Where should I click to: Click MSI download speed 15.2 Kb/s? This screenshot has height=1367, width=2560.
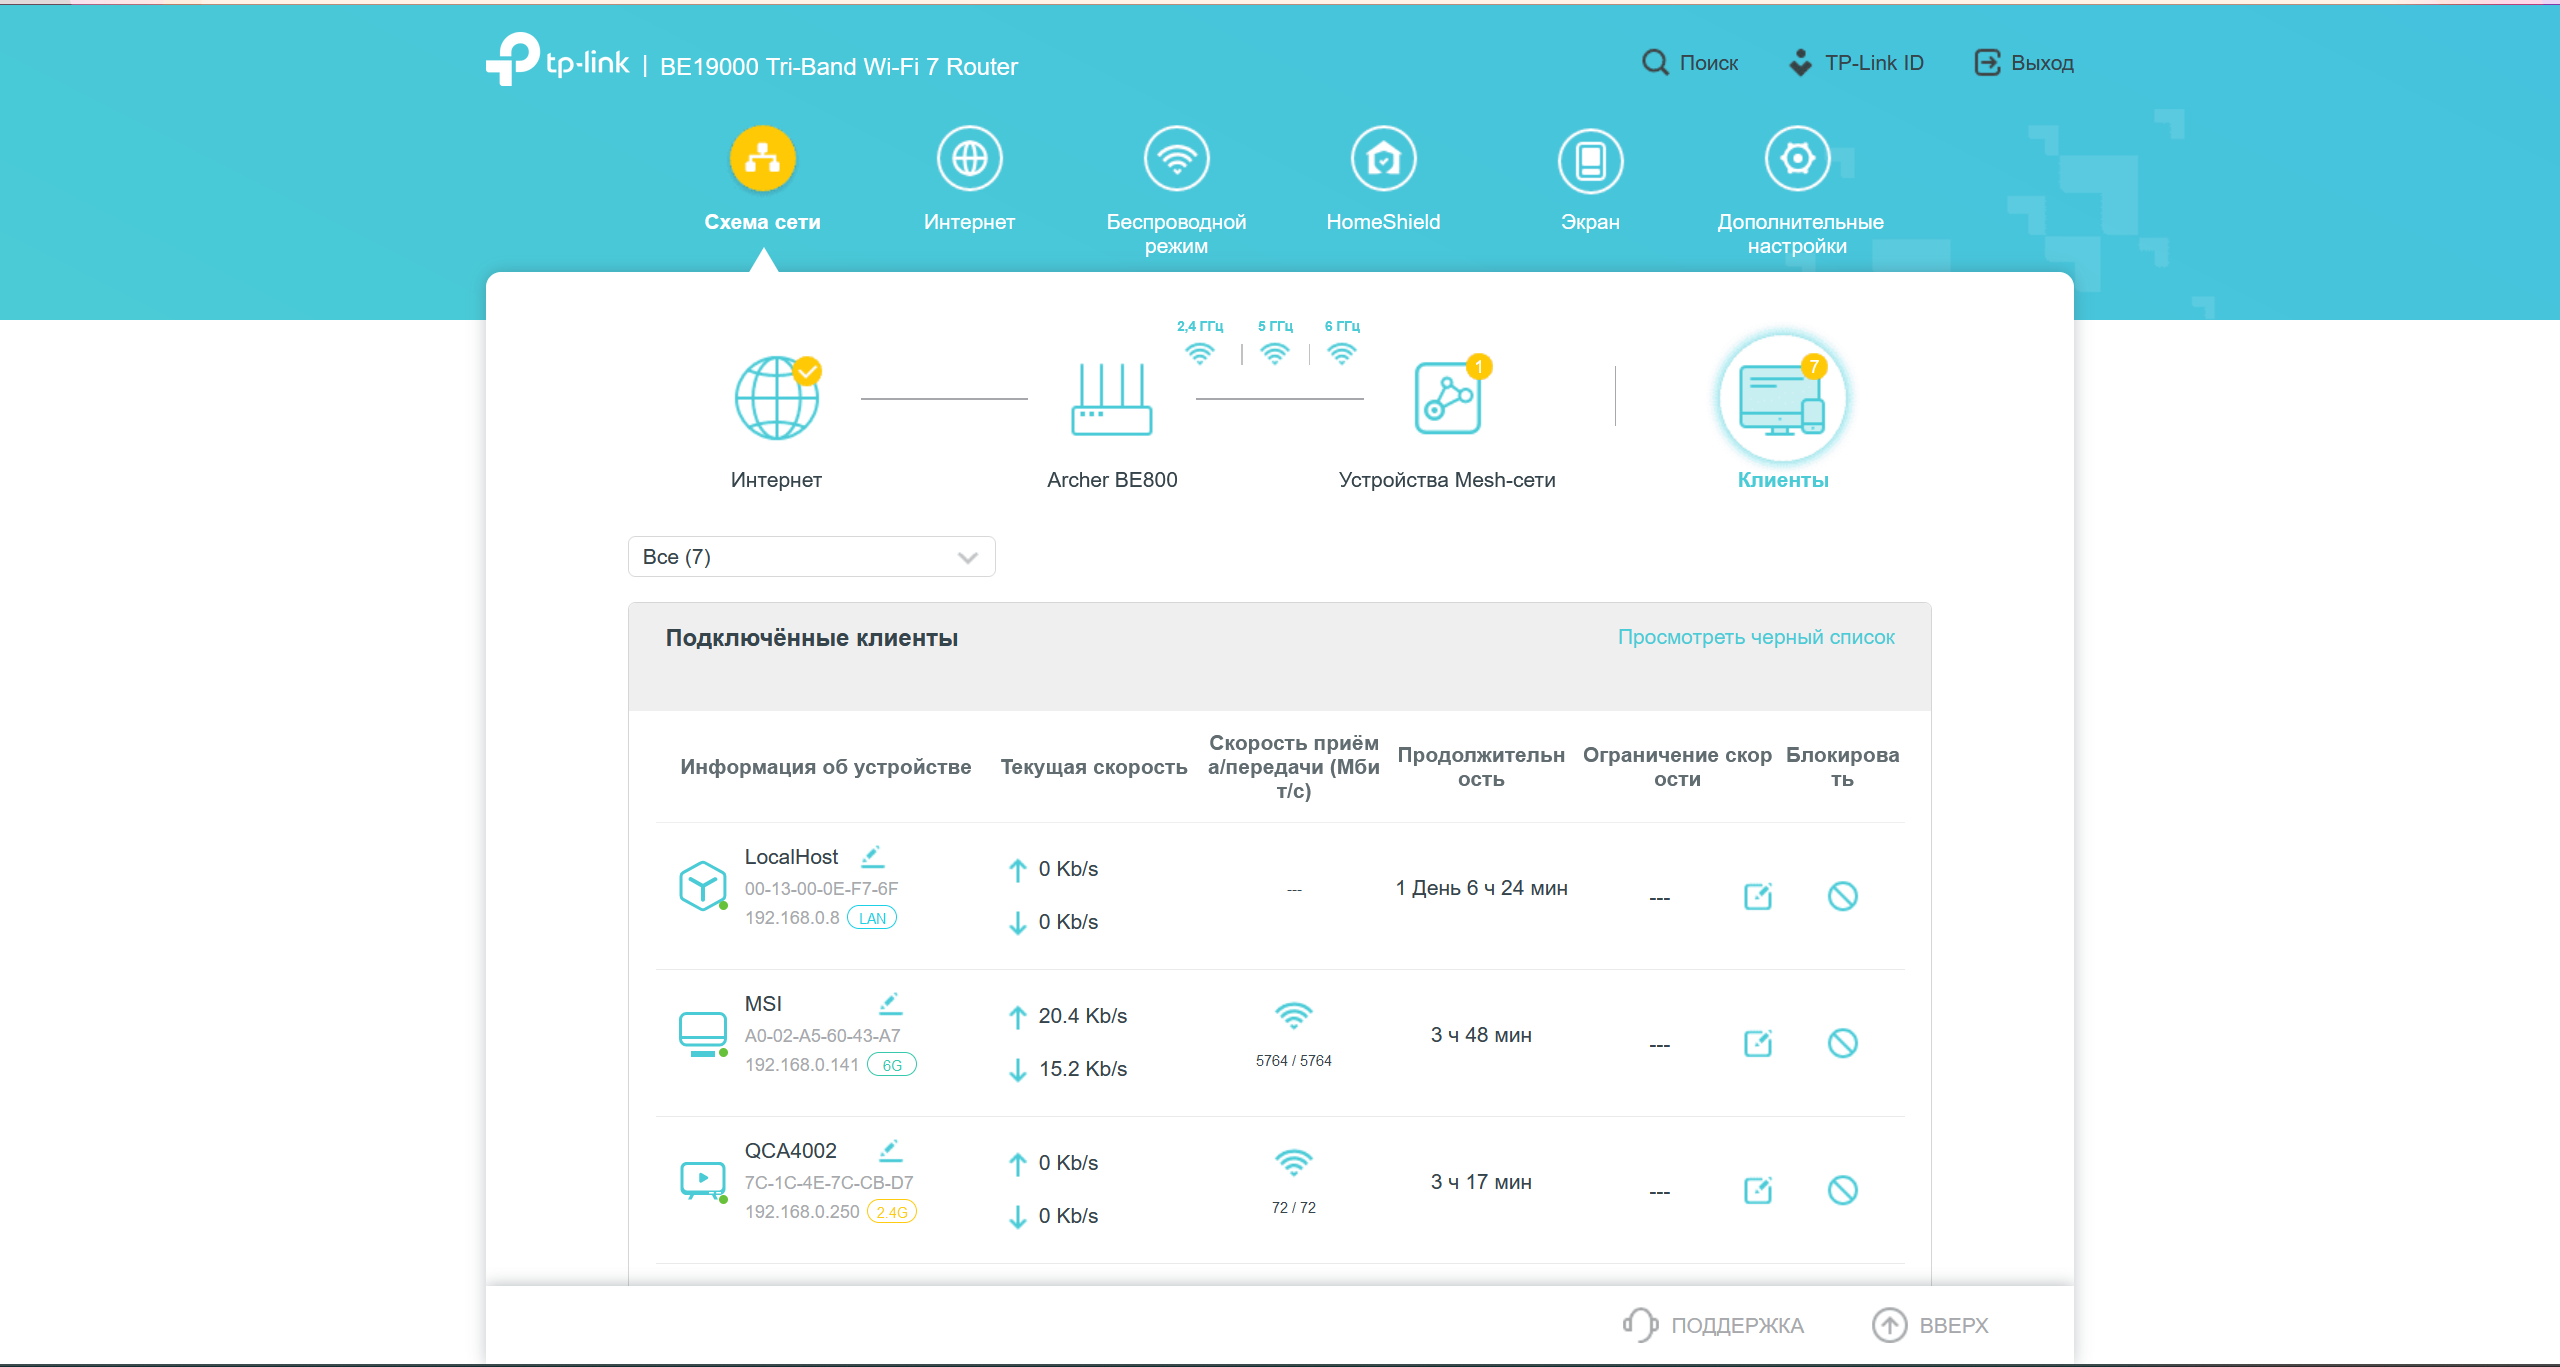(1083, 1069)
